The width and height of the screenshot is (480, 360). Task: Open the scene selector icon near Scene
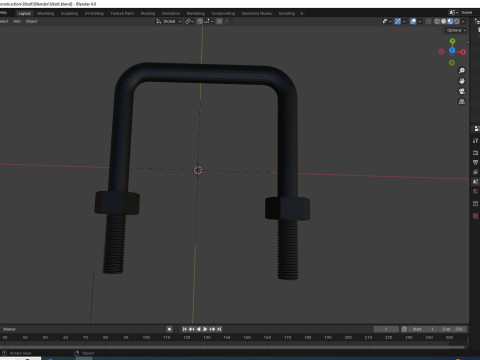coord(453,12)
